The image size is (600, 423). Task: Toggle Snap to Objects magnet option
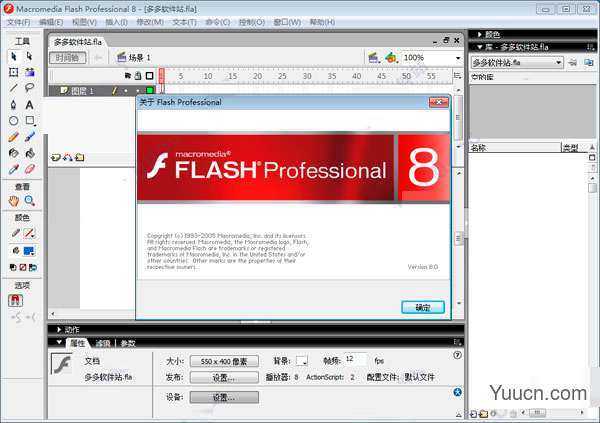tap(15, 301)
